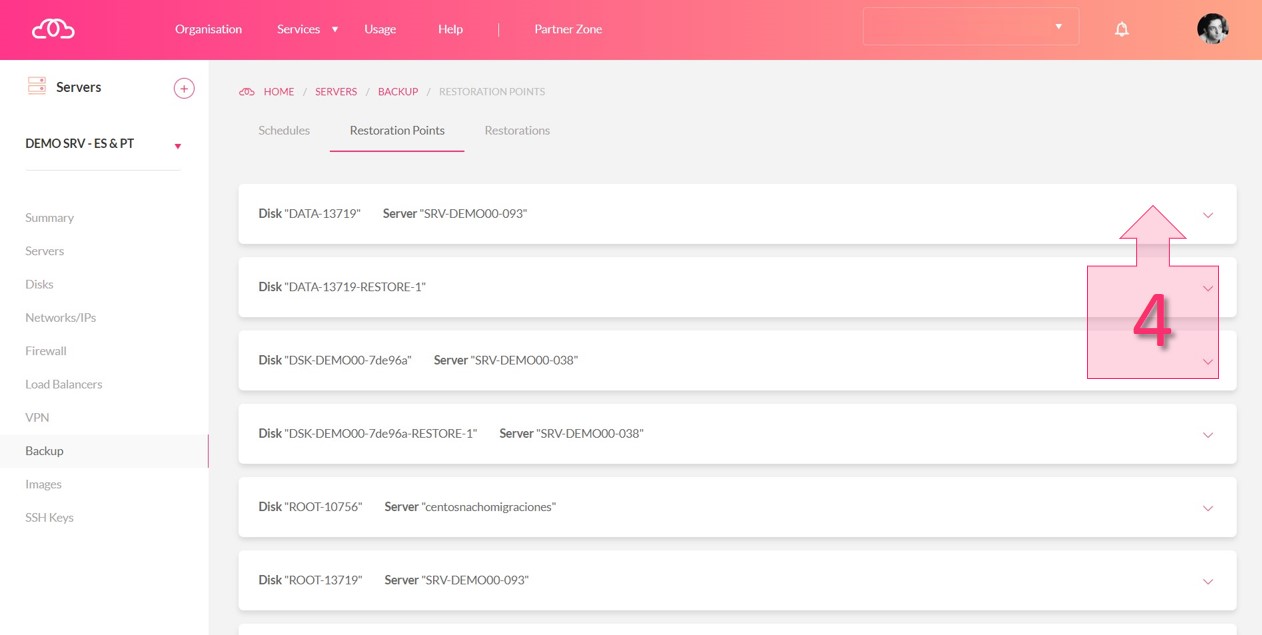Expand the DSK-DEMO00-7de96a-RESTORE-1 disk row
The width and height of the screenshot is (1262, 635).
tap(1207, 435)
